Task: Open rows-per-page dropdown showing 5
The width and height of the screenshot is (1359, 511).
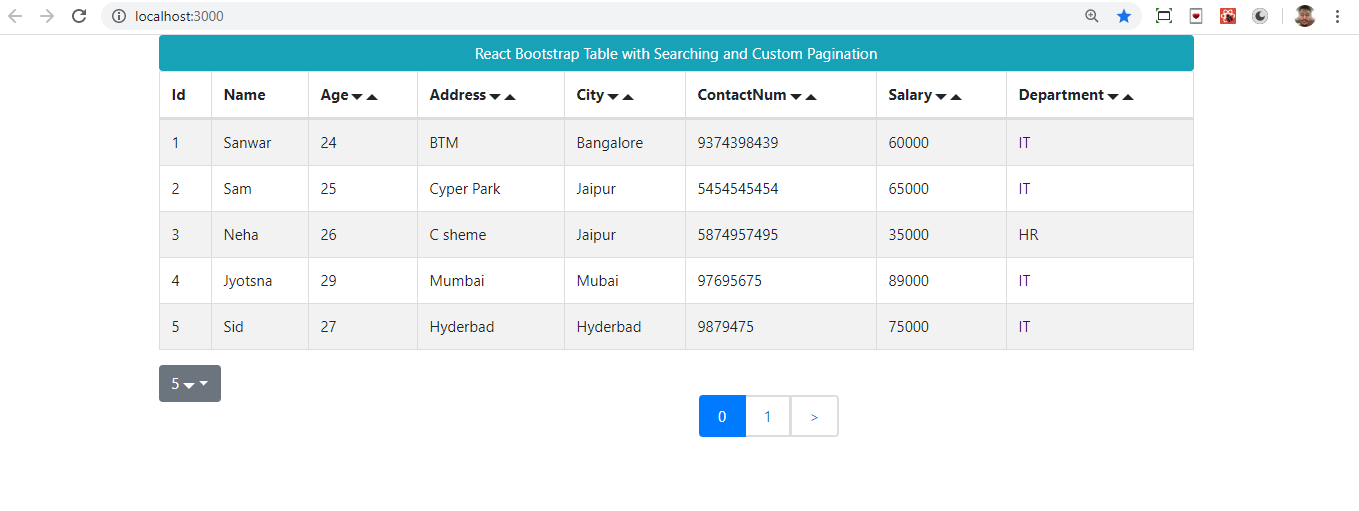Action: (190, 384)
